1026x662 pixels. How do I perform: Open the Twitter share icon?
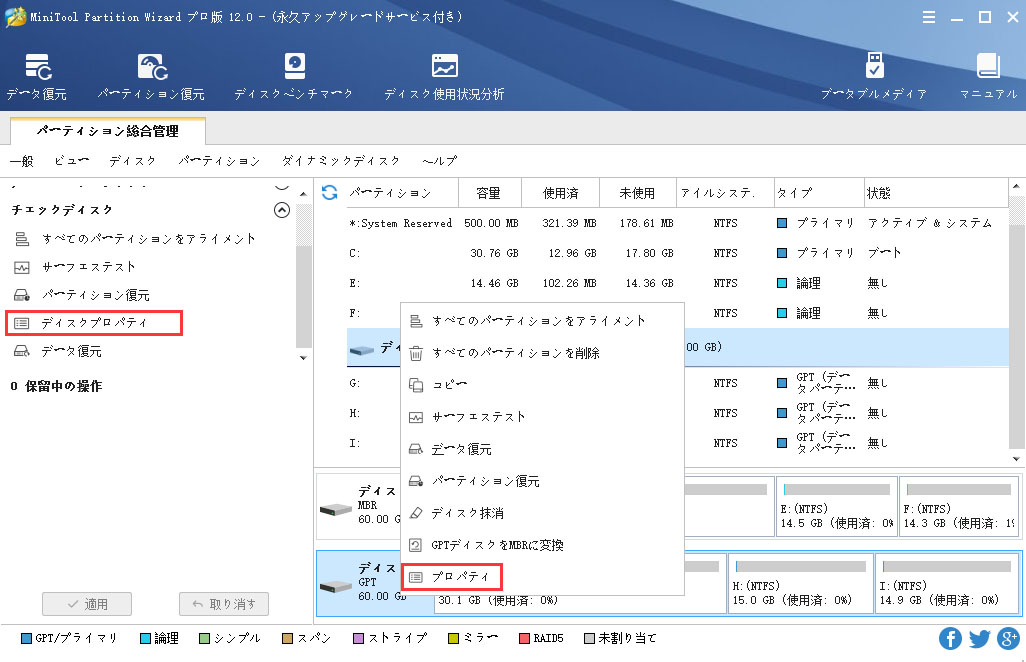980,639
